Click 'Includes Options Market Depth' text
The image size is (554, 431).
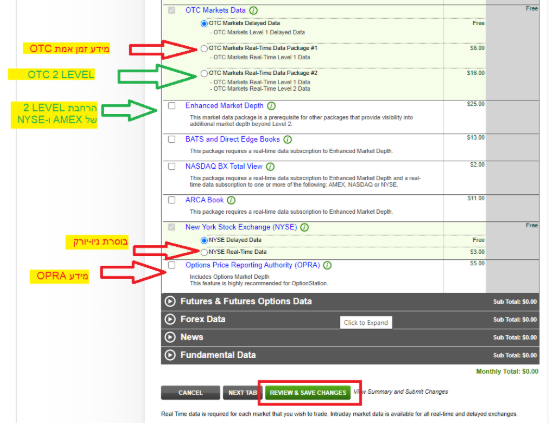pos(229,277)
